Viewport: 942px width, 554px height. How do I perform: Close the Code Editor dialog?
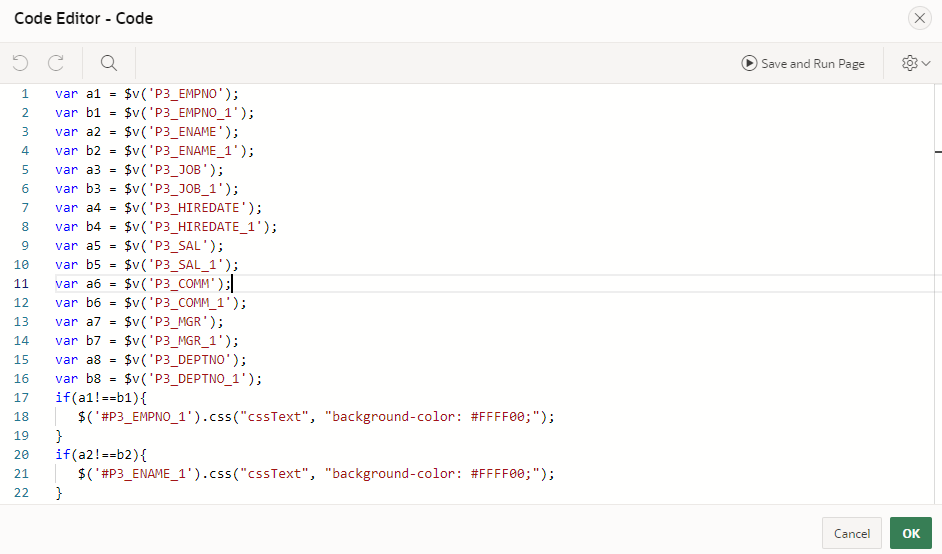coord(919,19)
